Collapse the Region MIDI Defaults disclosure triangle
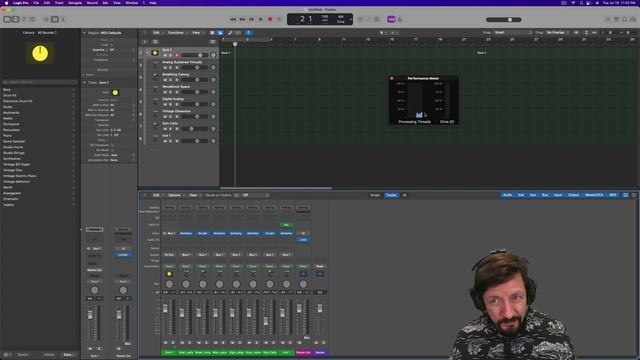Screen dimensions: 640x360 [x=84, y=33]
